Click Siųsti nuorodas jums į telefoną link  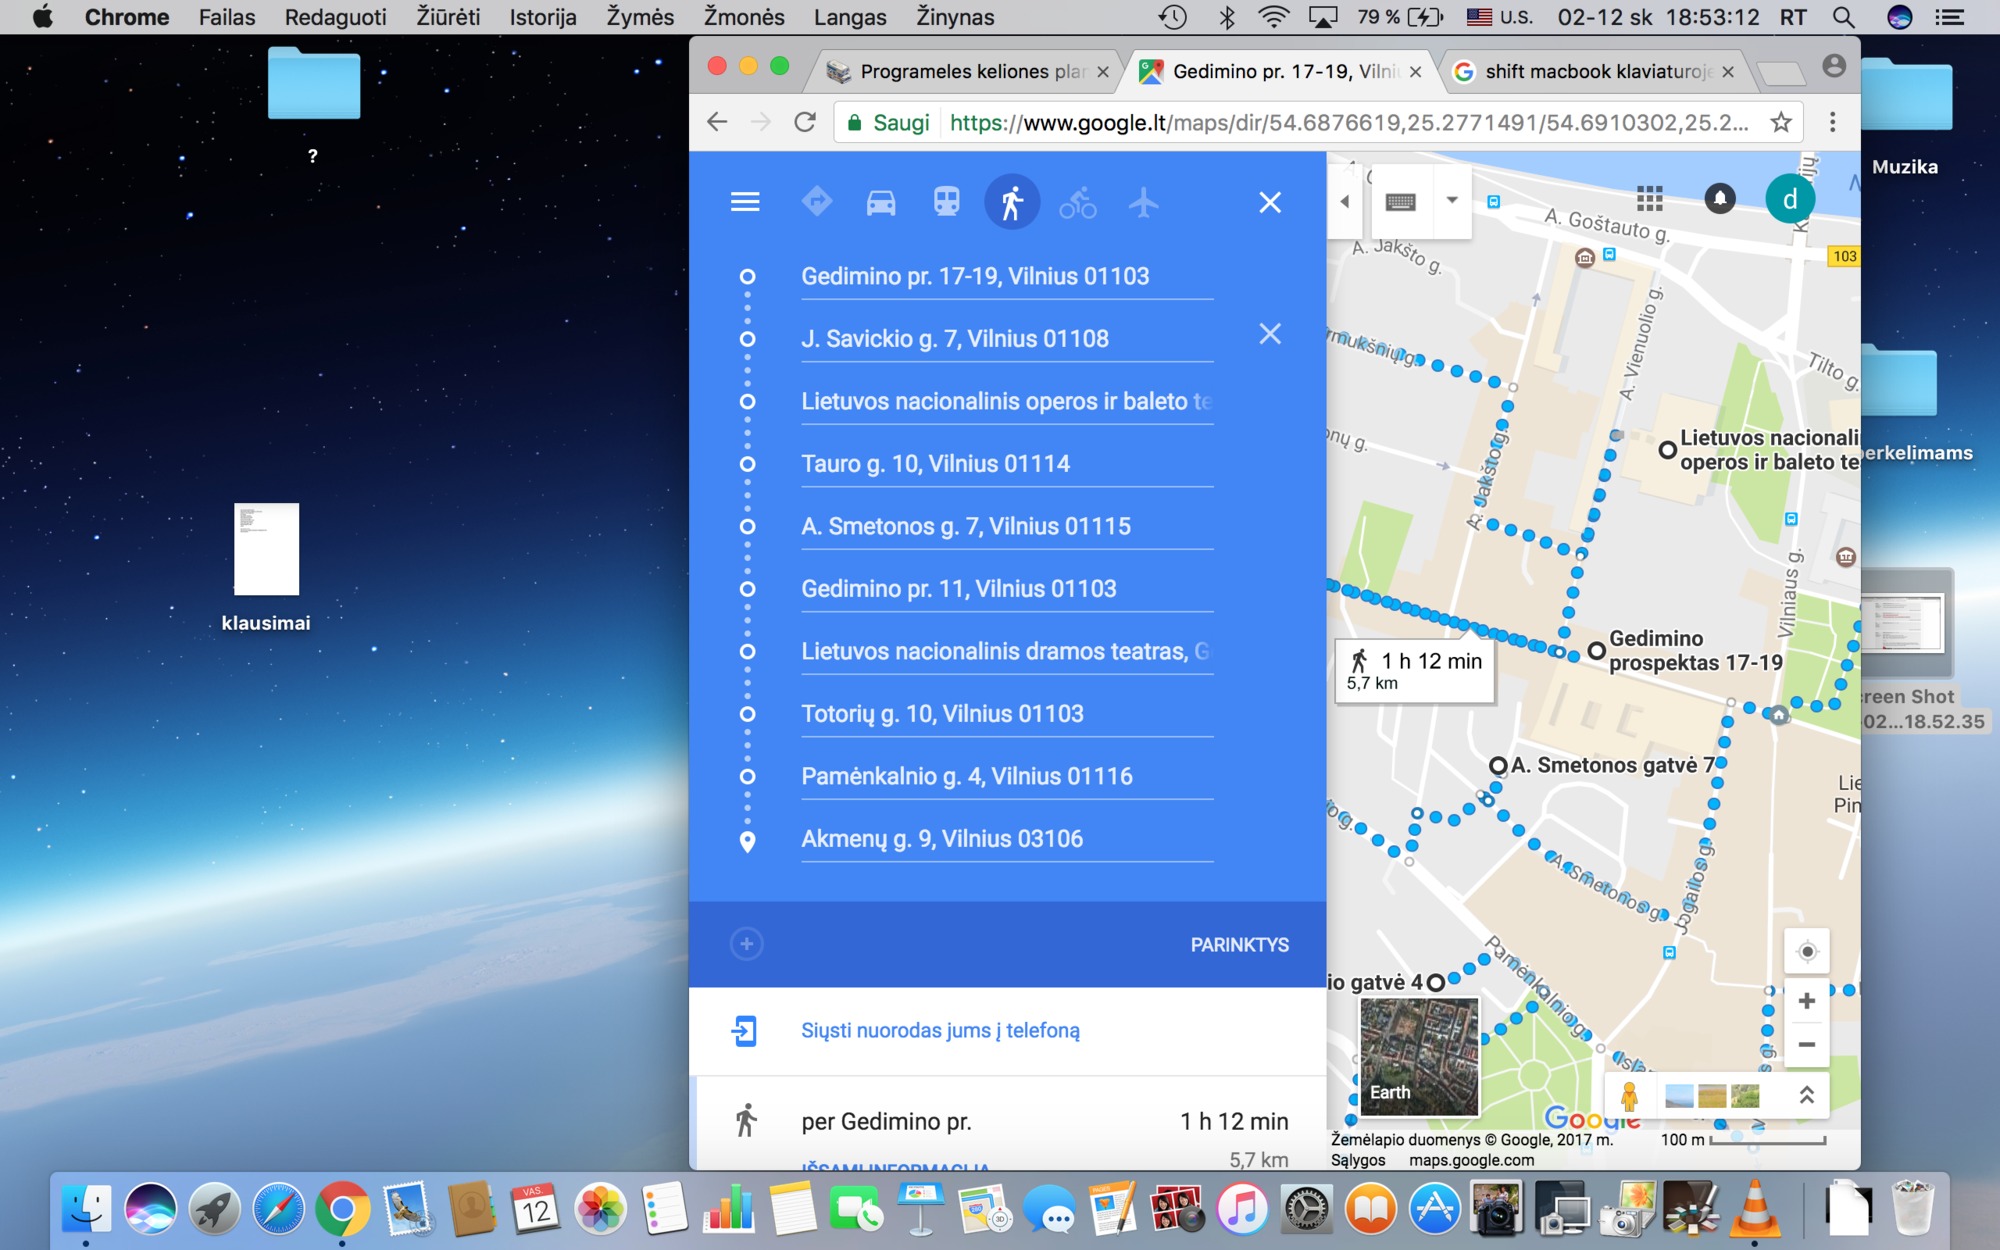940,1030
